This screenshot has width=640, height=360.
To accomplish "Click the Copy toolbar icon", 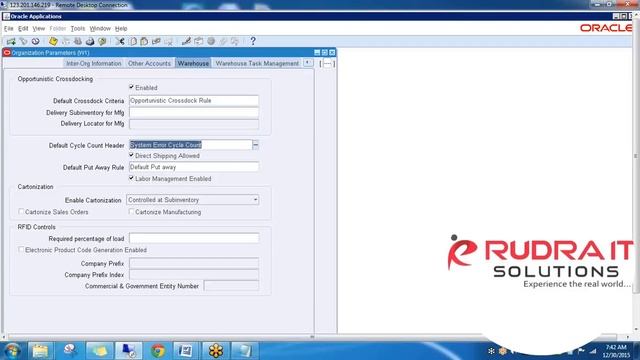I will point(133,41).
